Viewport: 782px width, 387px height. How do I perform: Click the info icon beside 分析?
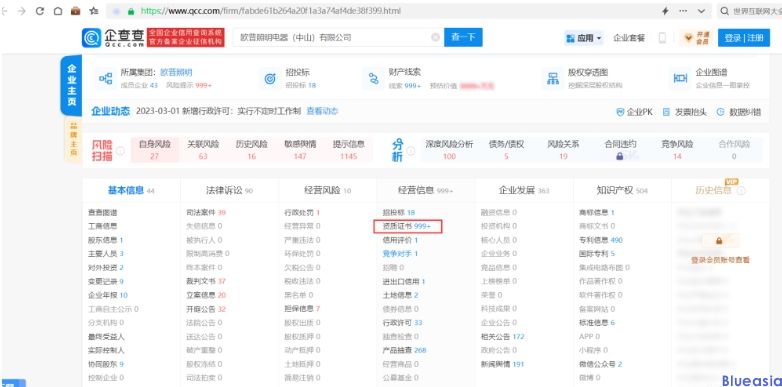[x=410, y=150]
